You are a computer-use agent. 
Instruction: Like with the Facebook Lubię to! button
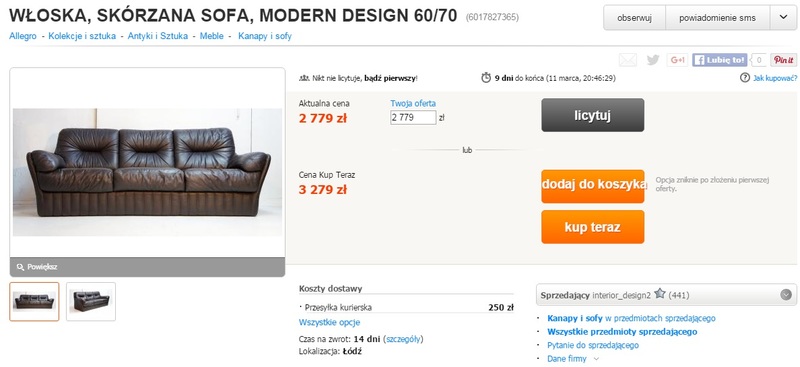(719, 60)
